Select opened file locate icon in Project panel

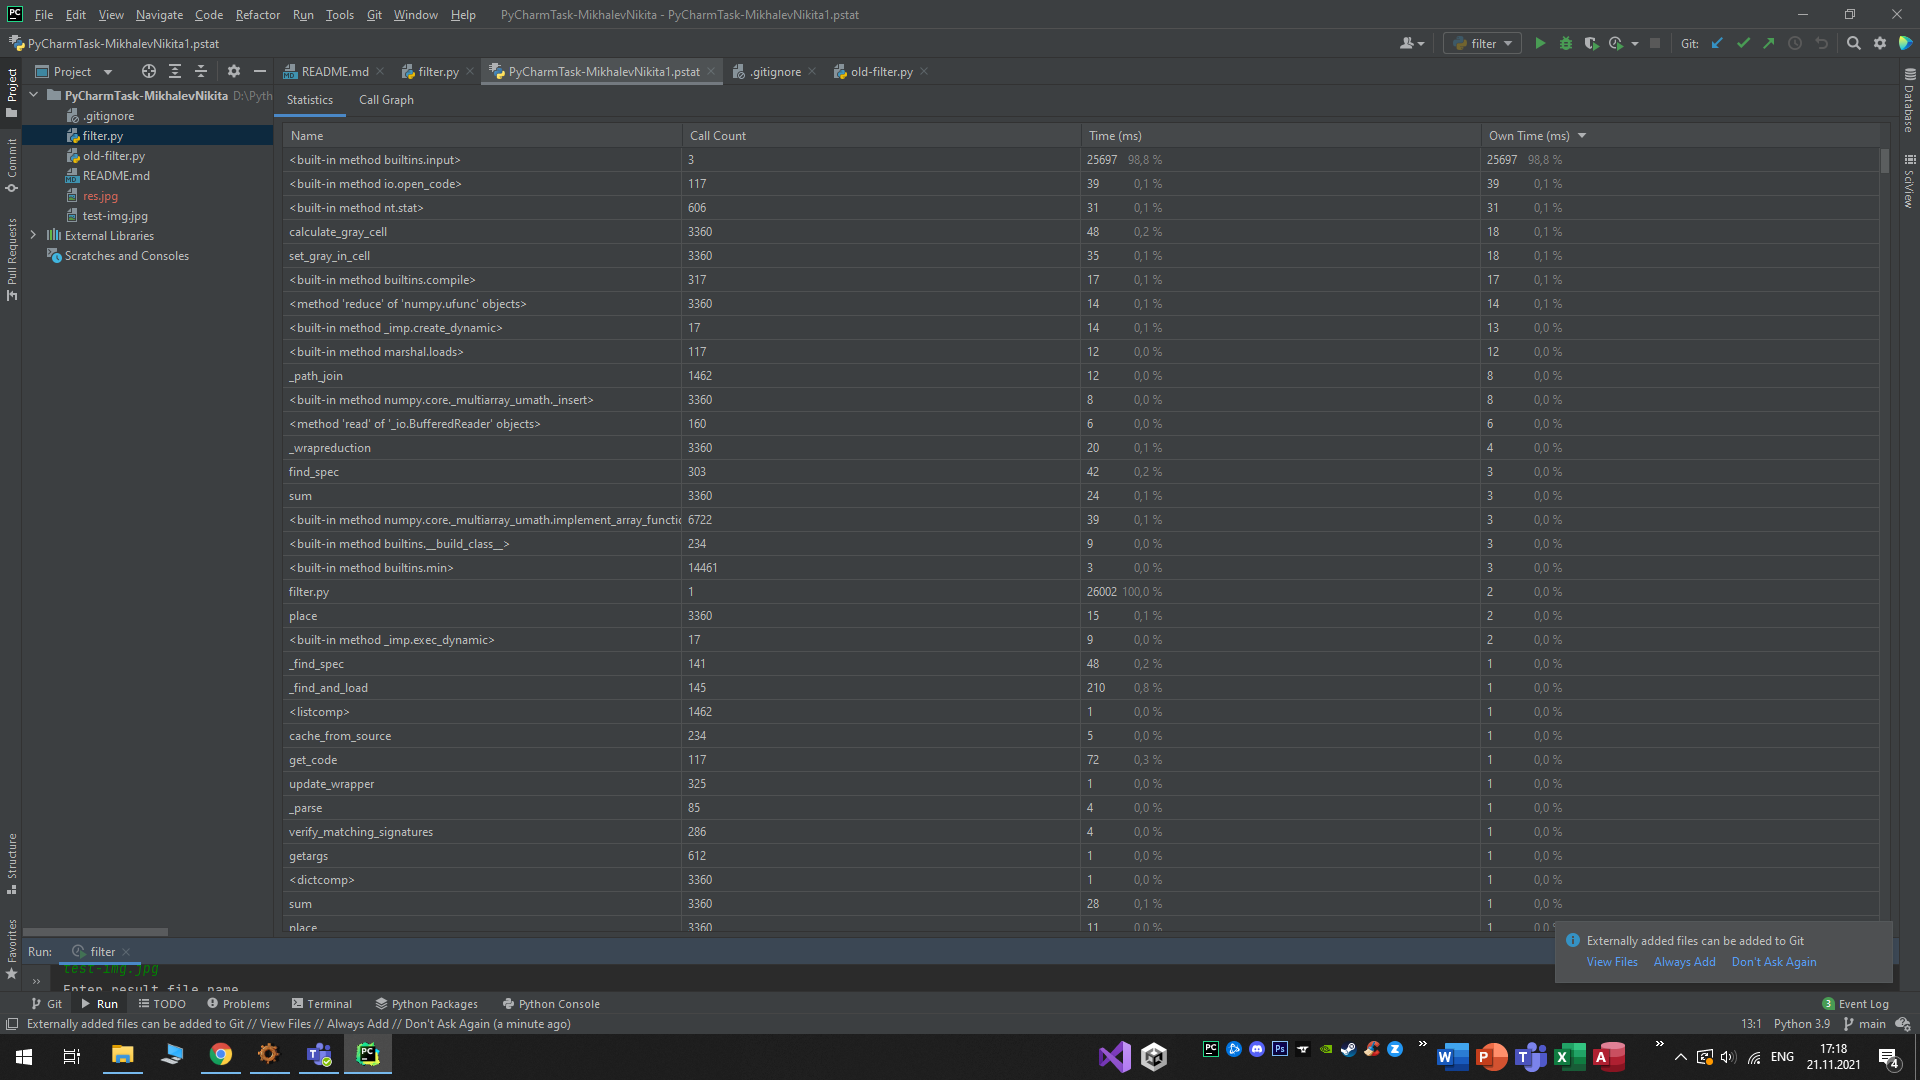(149, 71)
